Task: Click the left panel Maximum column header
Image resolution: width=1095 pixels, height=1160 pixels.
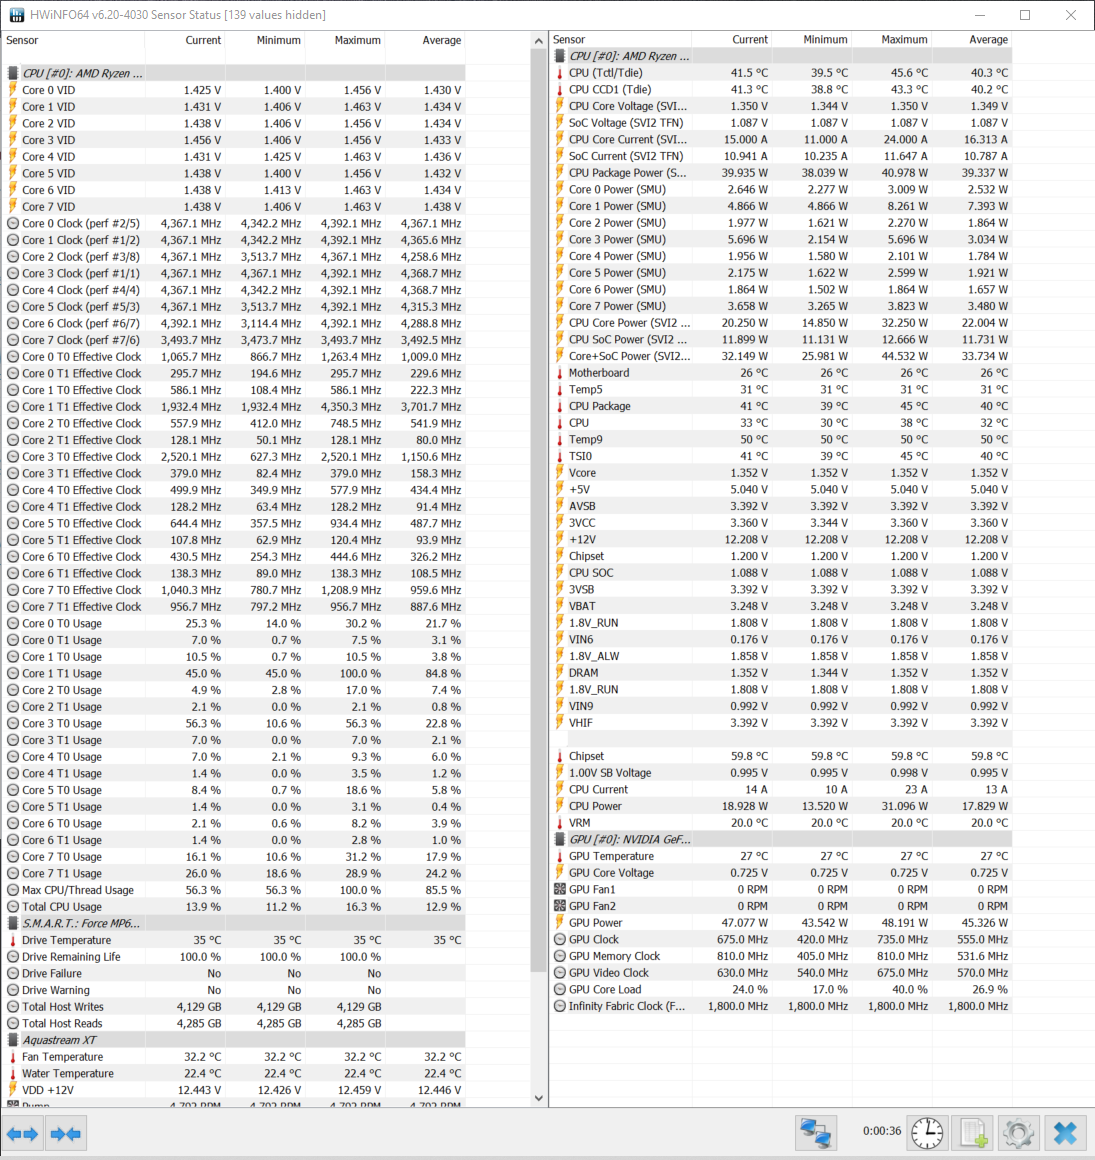Action: [x=345, y=41]
